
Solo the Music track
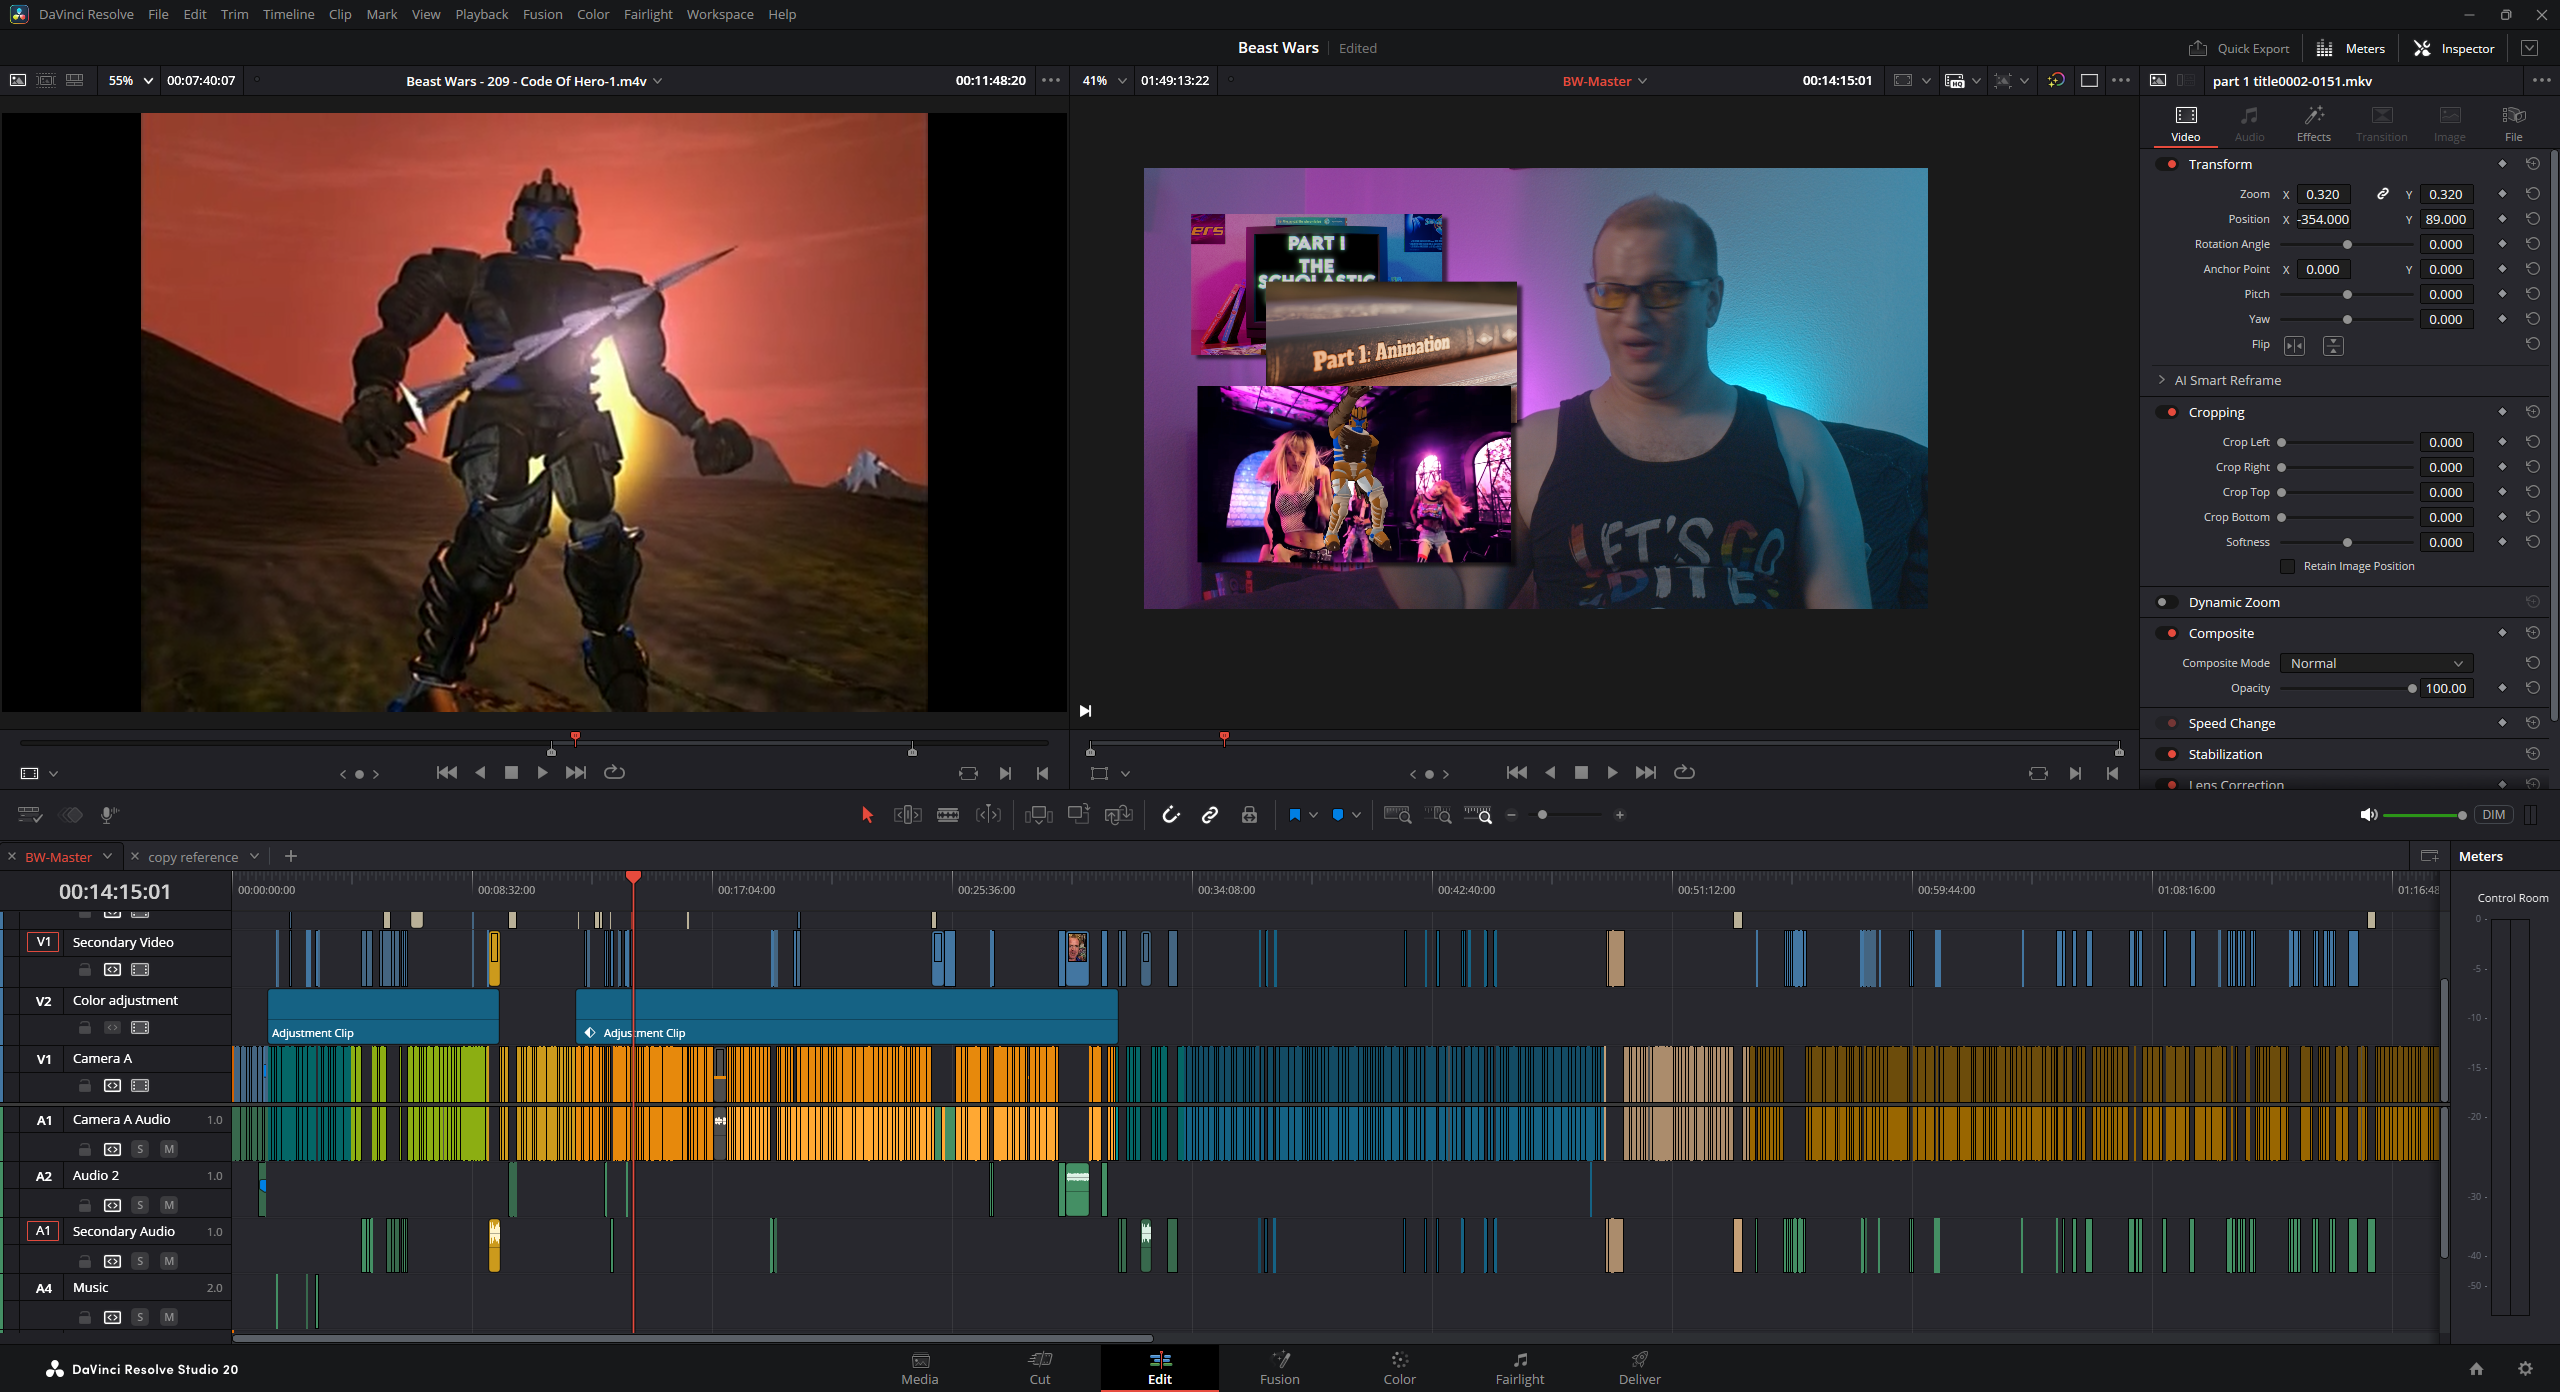pos(140,1317)
